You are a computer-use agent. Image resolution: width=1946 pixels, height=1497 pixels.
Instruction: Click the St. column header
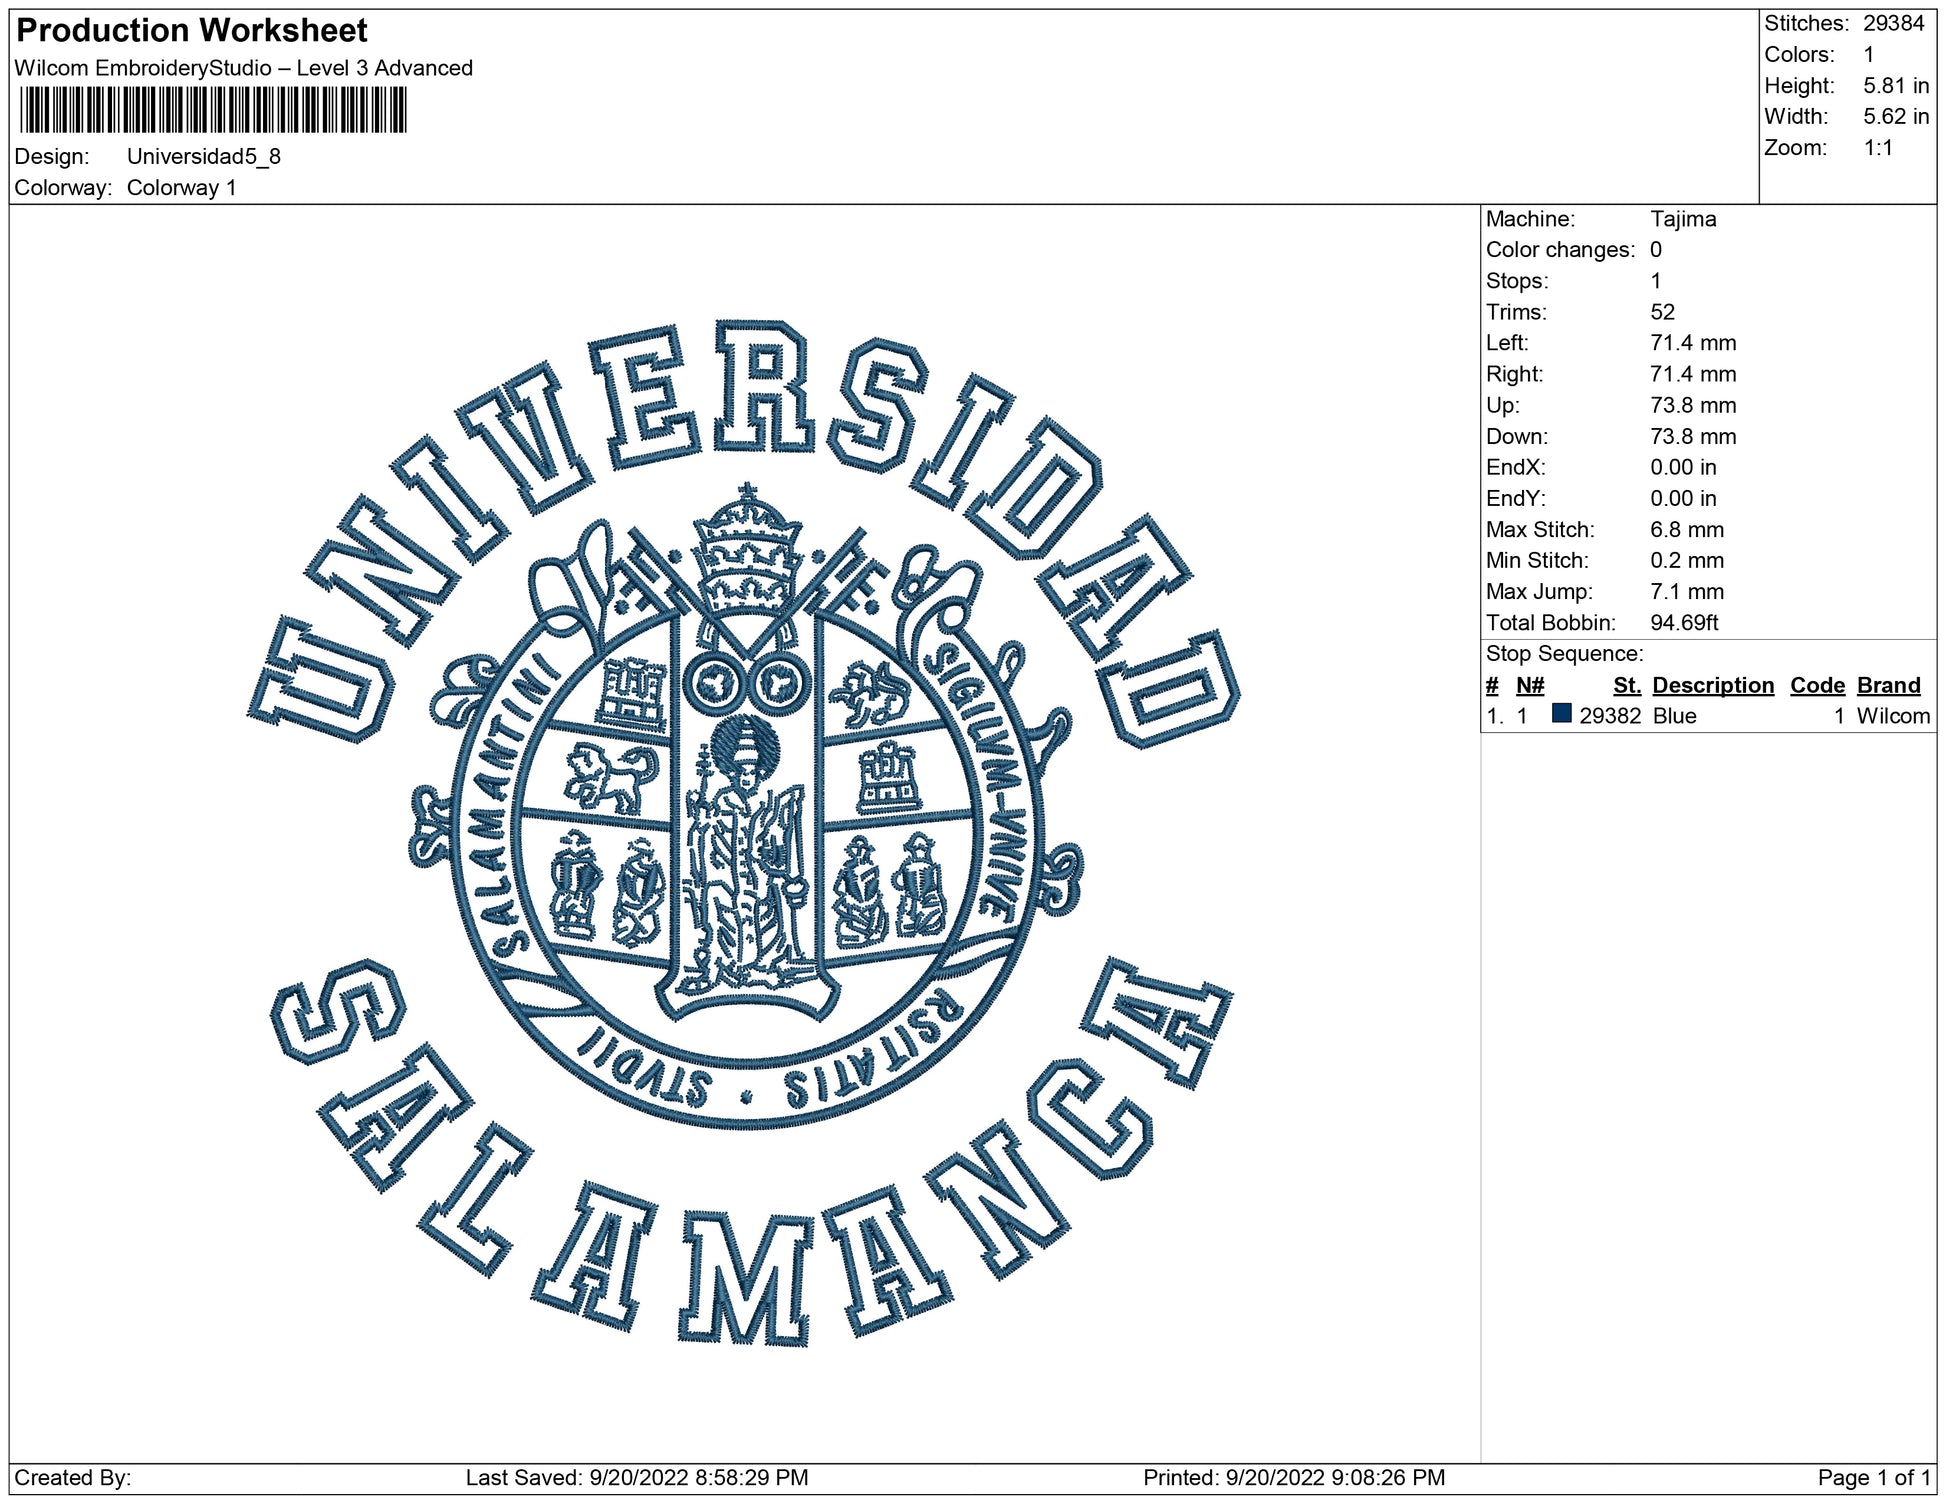pos(1626,685)
